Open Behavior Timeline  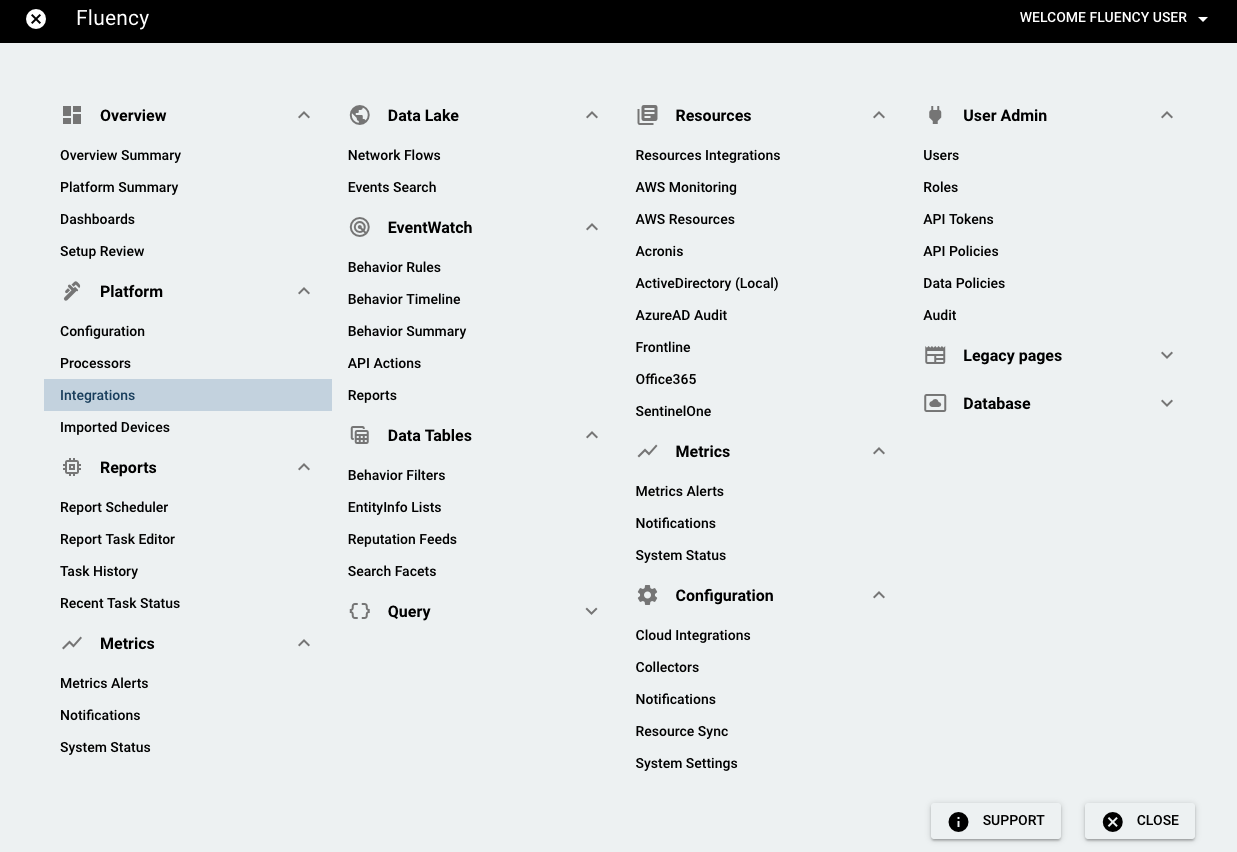[x=404, y=299]
